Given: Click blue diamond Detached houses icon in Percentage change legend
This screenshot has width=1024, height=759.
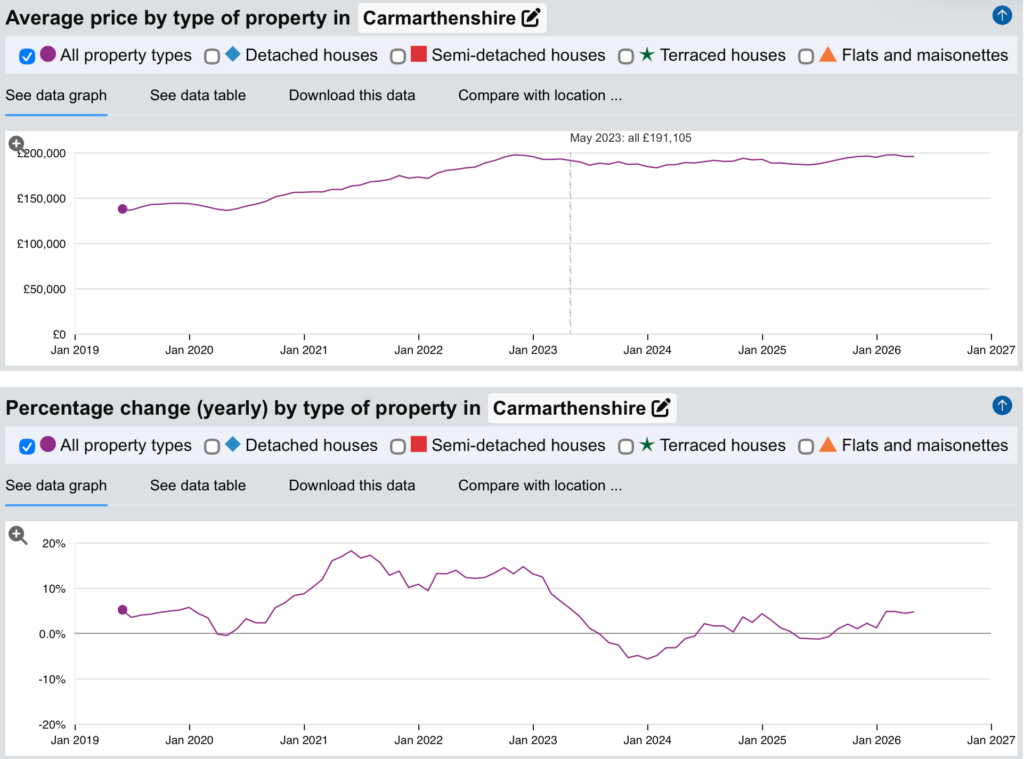Looking at the screenshot, I should [232, 444].
